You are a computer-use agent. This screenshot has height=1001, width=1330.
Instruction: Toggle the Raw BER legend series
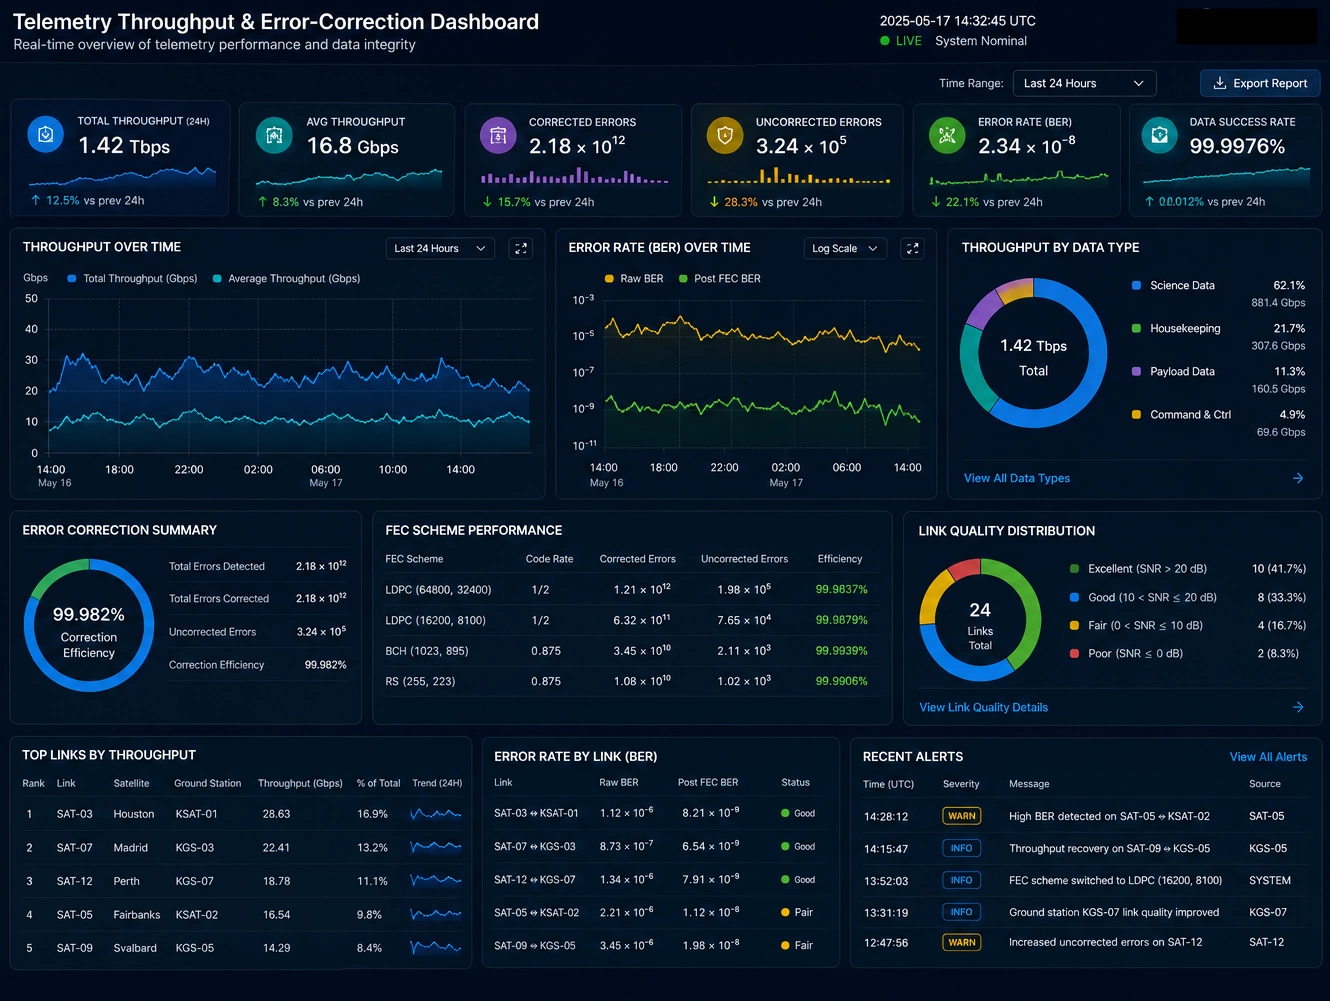pos(634,278)
